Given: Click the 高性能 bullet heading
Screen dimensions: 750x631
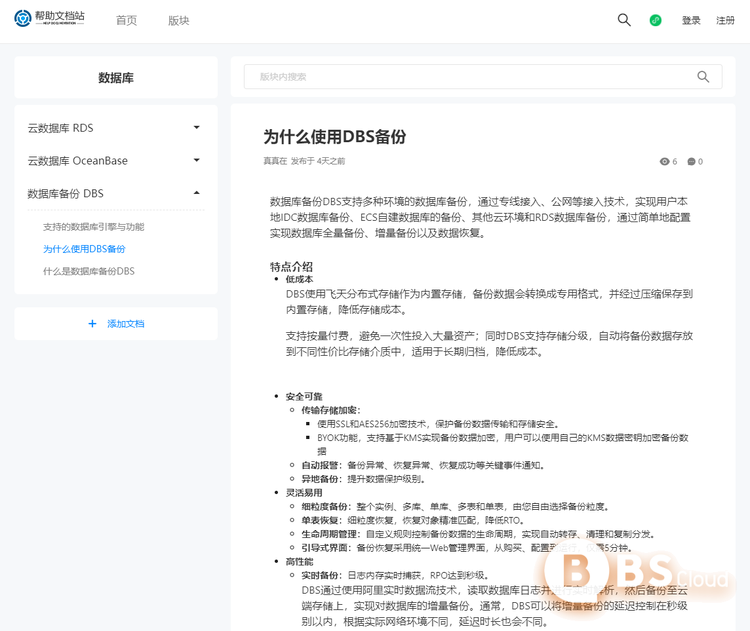Looking at the screenshot, I should (299, 562).
